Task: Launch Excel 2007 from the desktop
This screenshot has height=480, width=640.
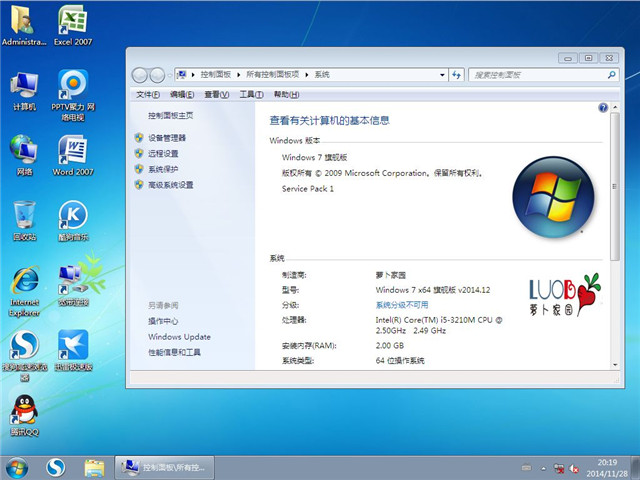Action: click(x=73, y=25)
